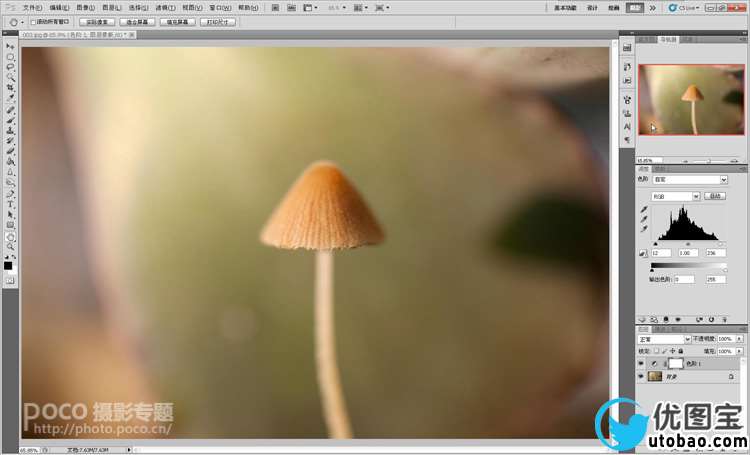
Task: Toggle adjustment layer visibility eye in adjustments panel
Action: (678, 319)
